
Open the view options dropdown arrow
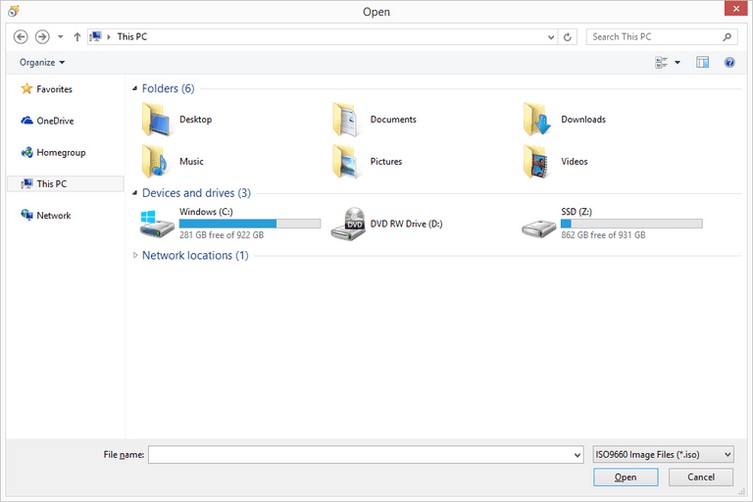click(678, 62)
